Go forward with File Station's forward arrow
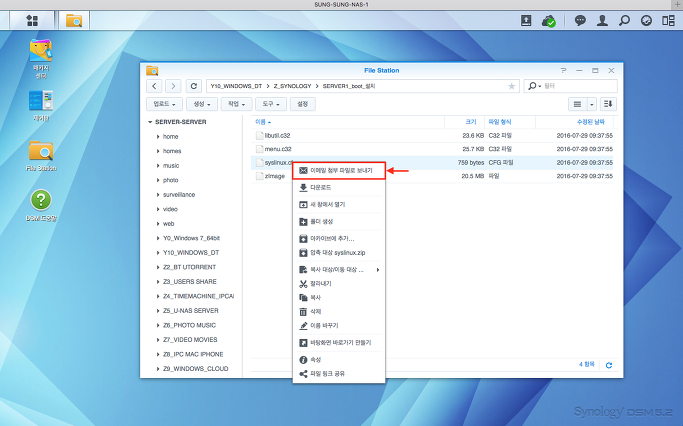Image resolution: width=683 pixels, height=426 pixels. (x=173, y=86)
